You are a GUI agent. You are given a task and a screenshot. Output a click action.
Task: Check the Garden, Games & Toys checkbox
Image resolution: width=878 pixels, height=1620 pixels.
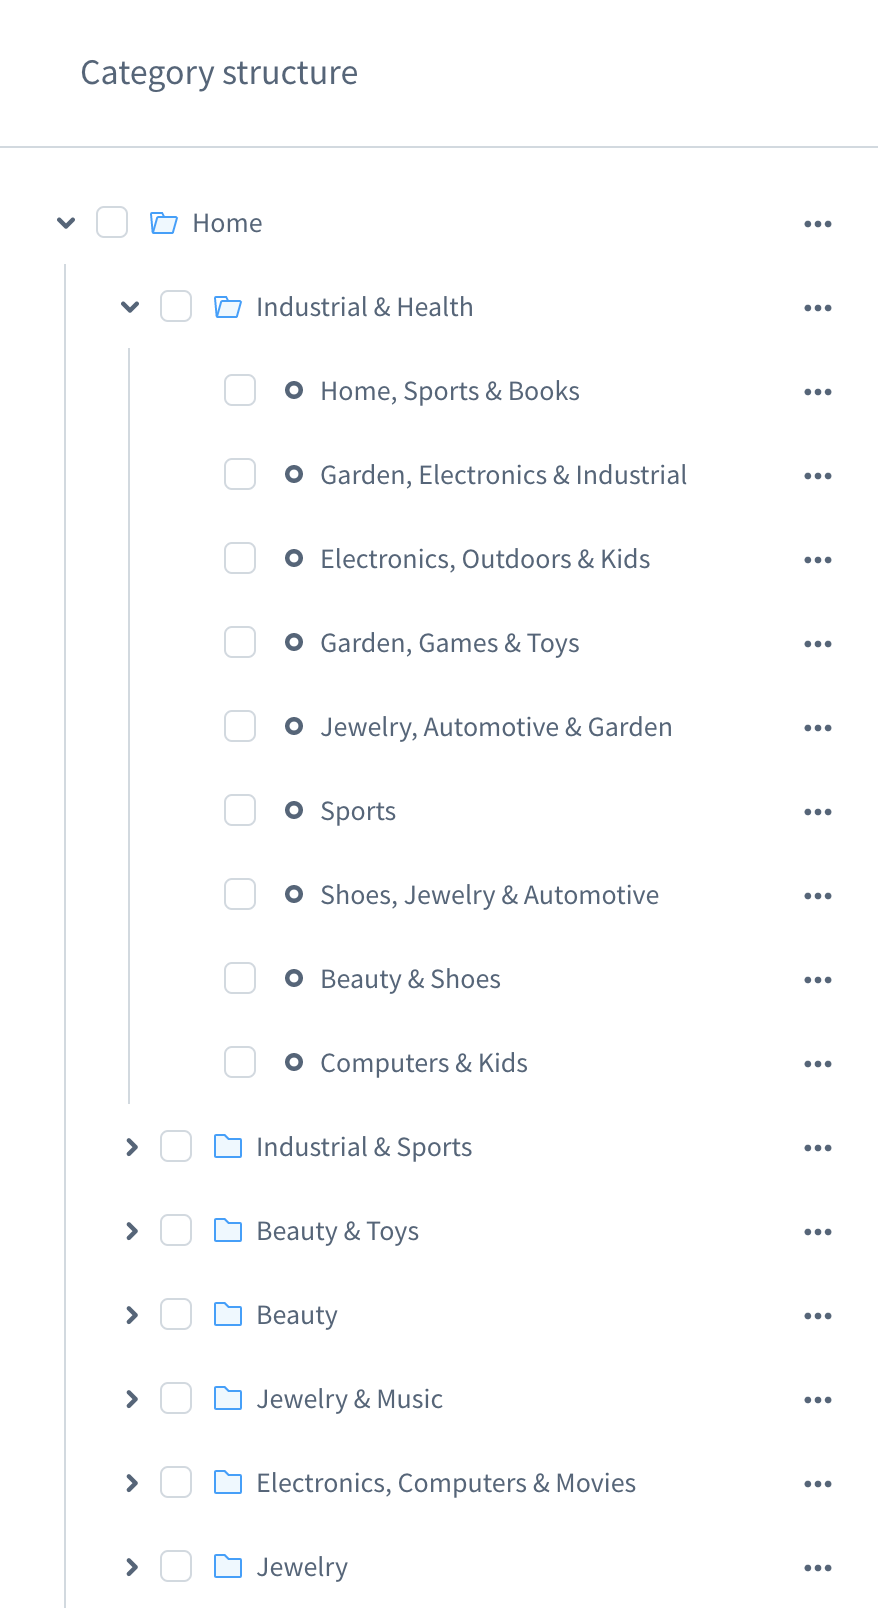[240, 642]
